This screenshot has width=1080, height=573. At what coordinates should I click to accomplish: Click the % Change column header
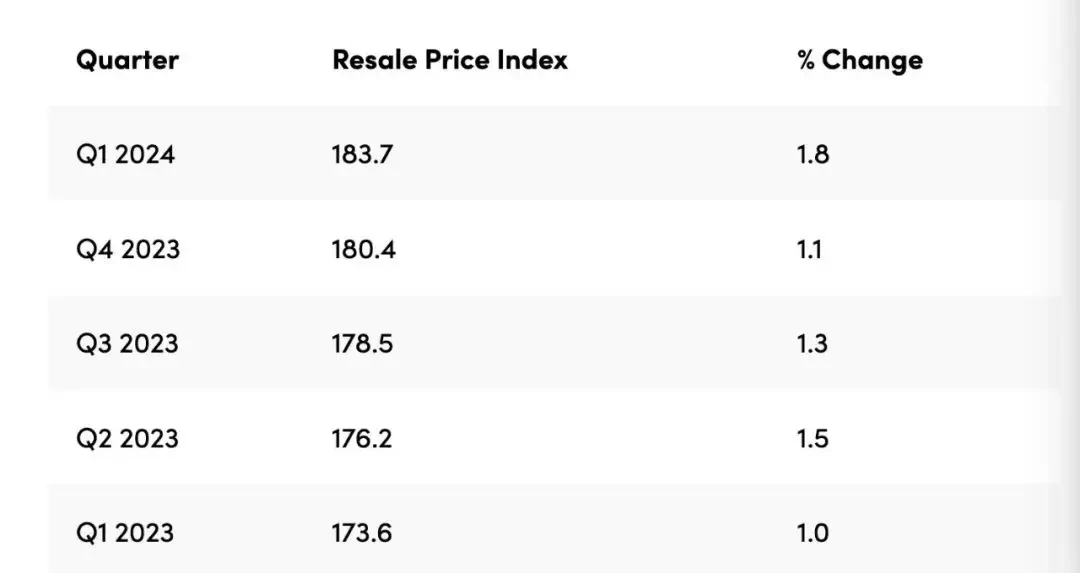click(x=860, y=60)
